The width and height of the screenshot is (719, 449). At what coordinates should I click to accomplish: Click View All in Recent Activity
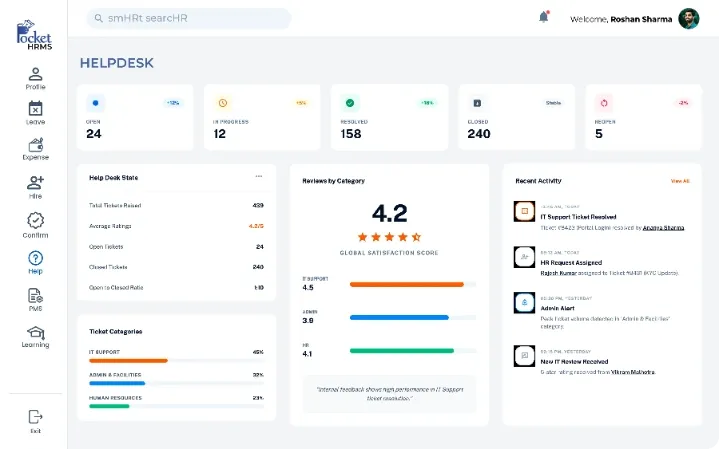click(x=680, y=181)
